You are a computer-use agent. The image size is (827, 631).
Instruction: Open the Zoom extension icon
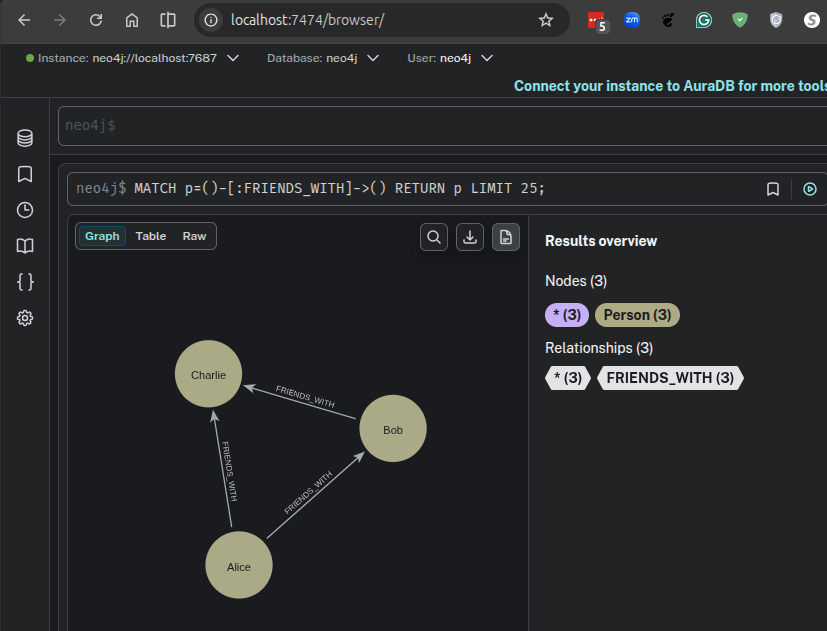coord(632,20)
